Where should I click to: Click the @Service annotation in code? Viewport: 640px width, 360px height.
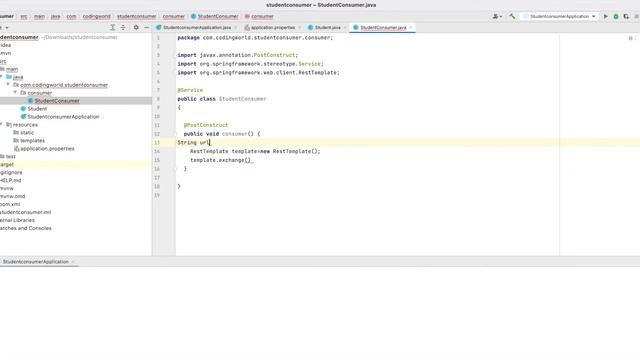190,90
